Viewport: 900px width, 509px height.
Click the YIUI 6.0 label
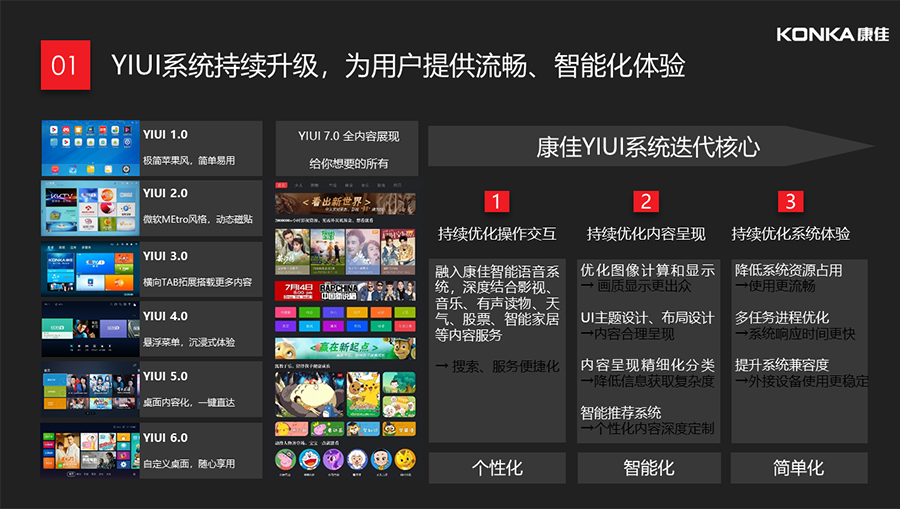coord(165,438)
